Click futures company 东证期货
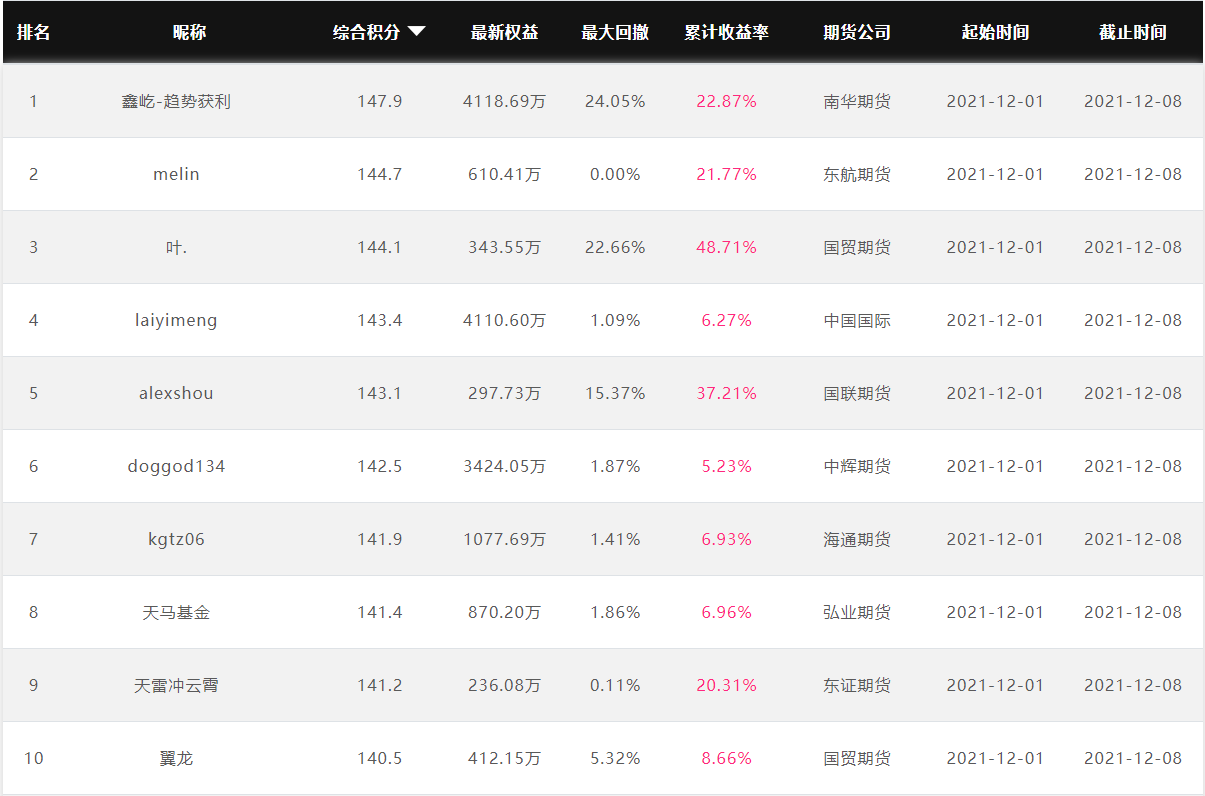 (x=857, y=685)
